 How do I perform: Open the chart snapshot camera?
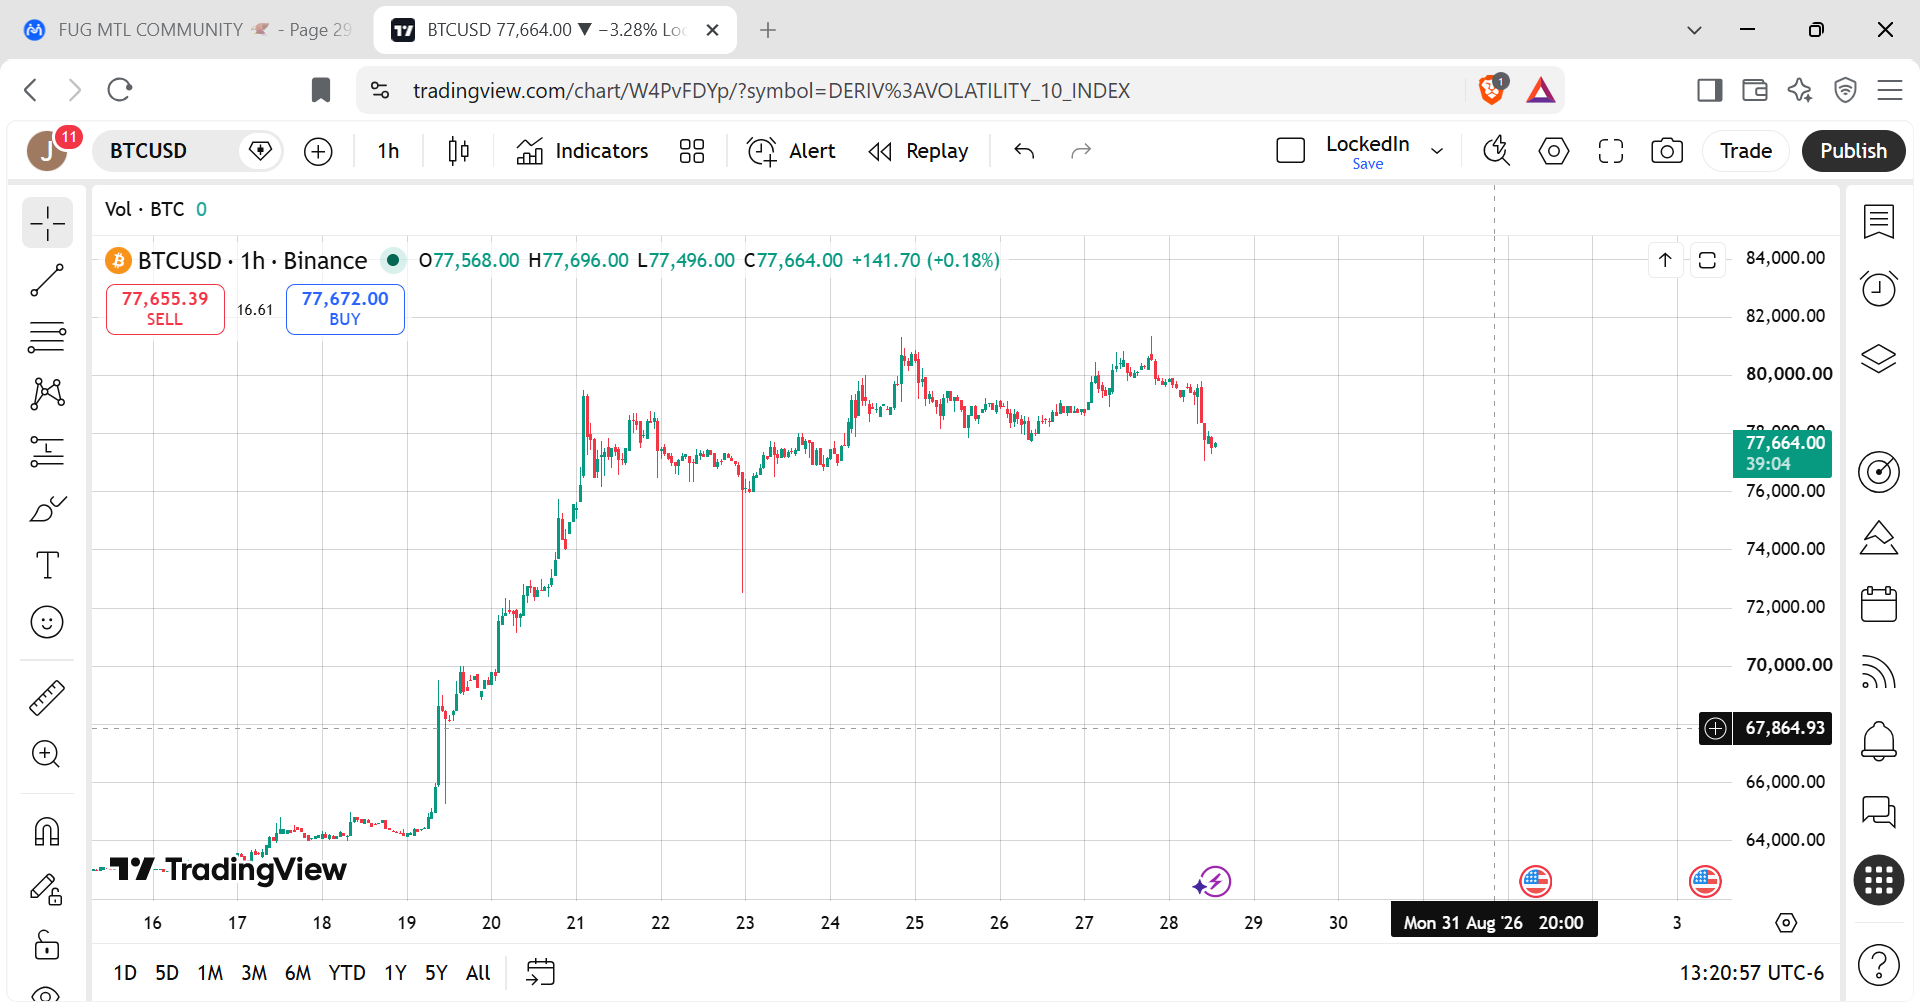click(1667, 151)
